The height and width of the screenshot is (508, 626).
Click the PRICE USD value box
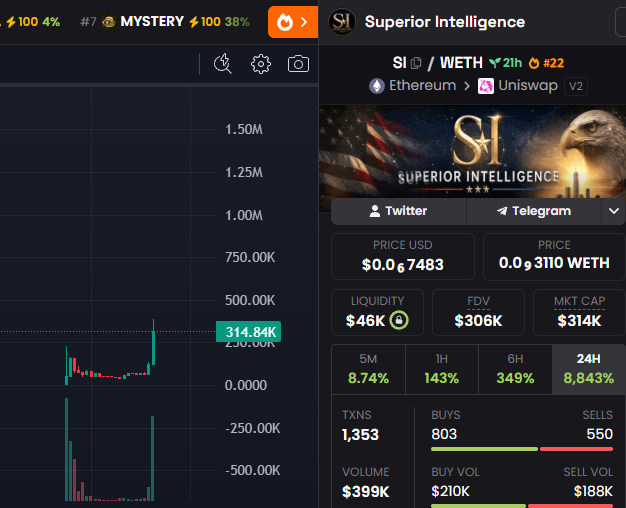click(403, 257)
